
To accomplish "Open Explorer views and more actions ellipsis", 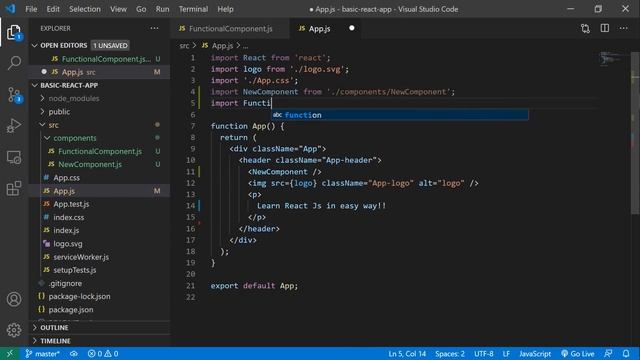I will (x=154, y=28).
